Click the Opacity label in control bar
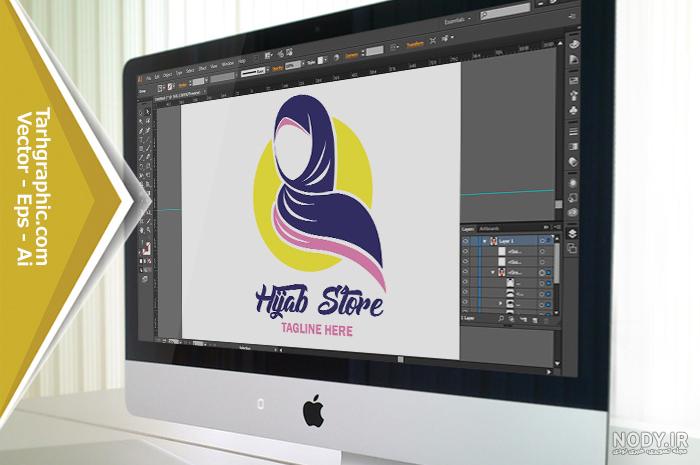 click(x=277, y=68)
